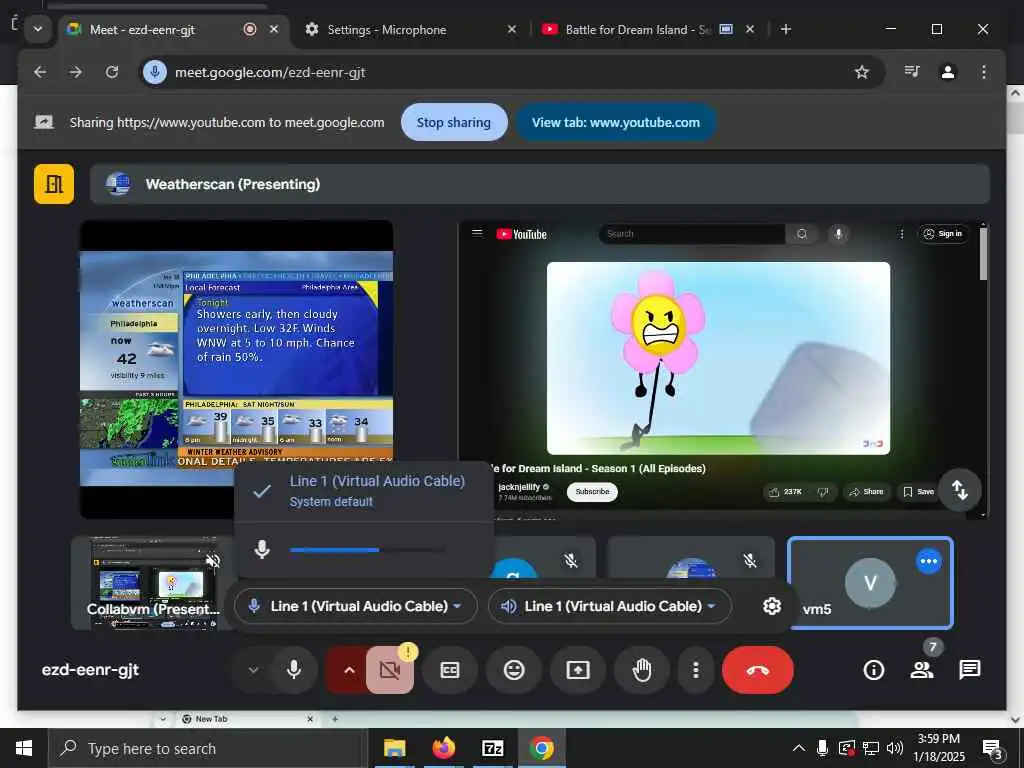Turn on closed captions
This screenshot has height=768, width=1024.
(450, 670)
